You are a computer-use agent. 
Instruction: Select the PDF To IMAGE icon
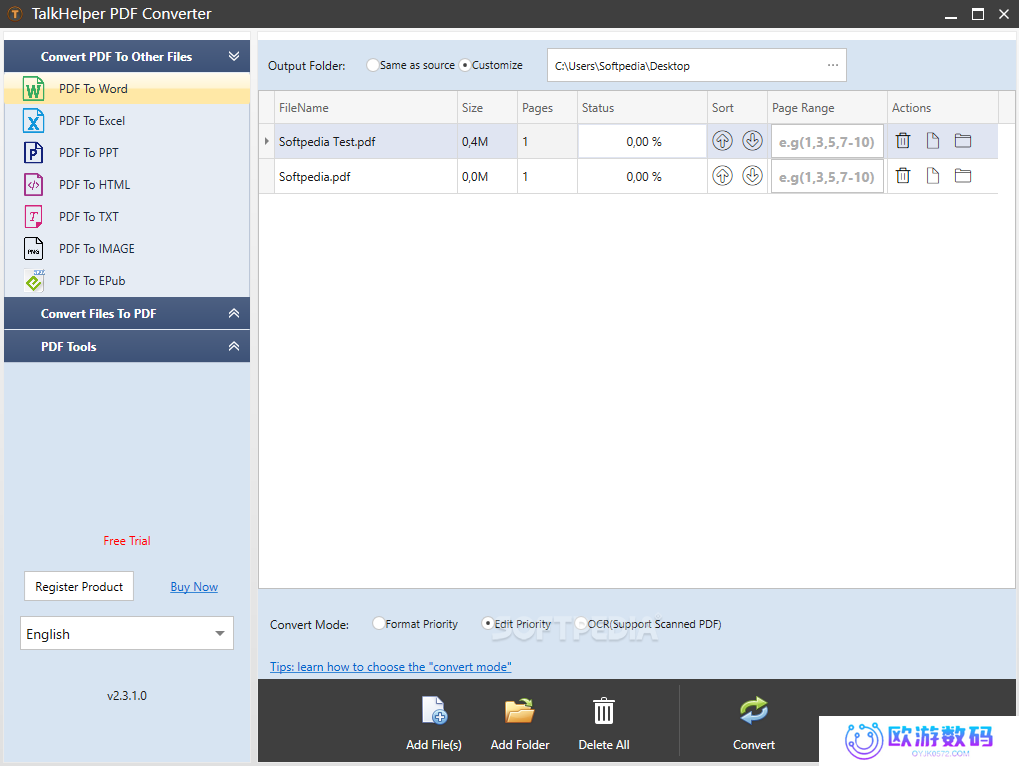[x=33, y=249]
